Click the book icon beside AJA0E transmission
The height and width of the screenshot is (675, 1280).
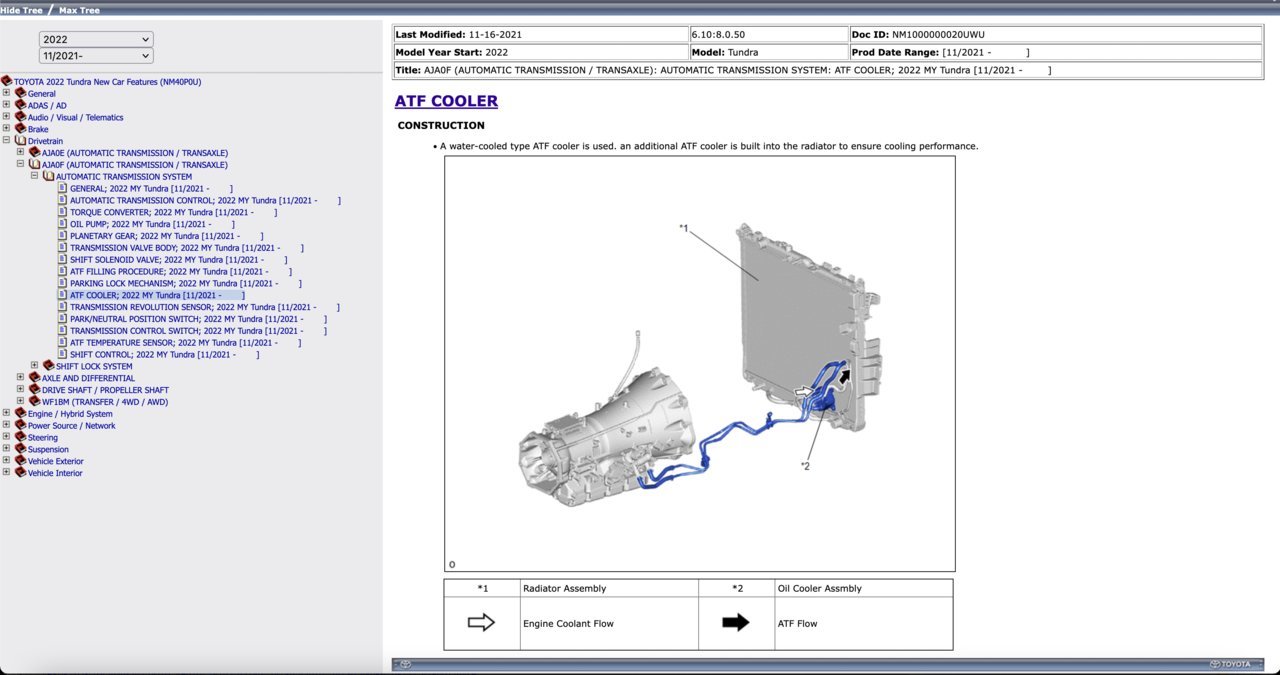(x=34, y=152)
